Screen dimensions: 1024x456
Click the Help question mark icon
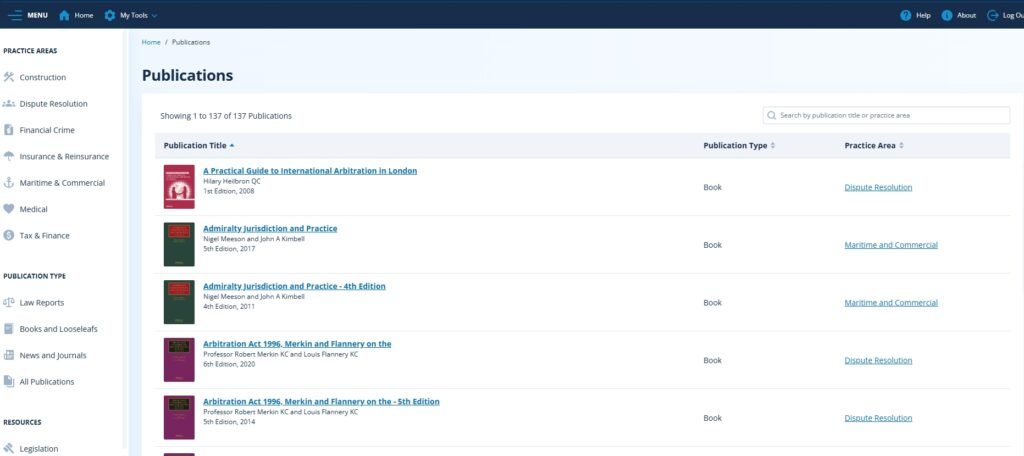(905, 15)
